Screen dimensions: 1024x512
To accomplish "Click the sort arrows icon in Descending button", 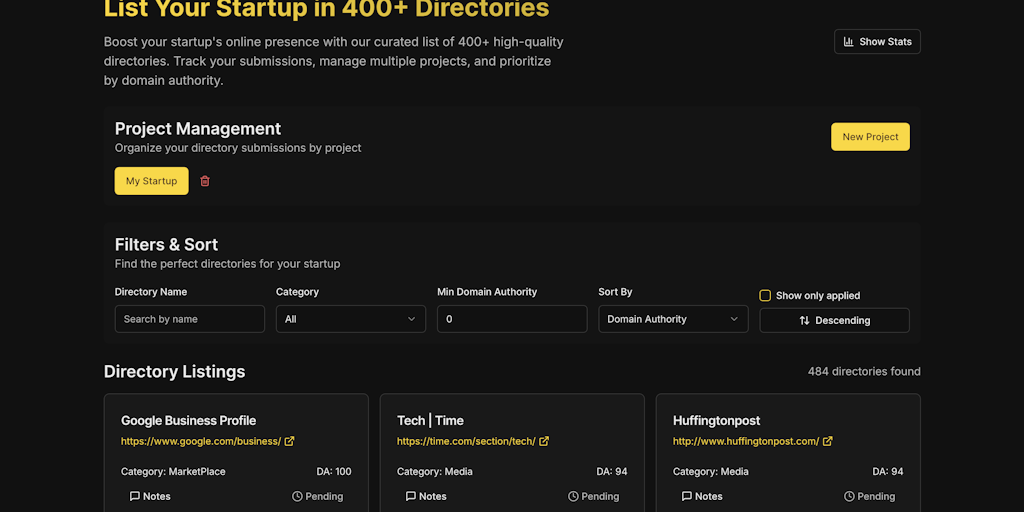I will point(805,321).
